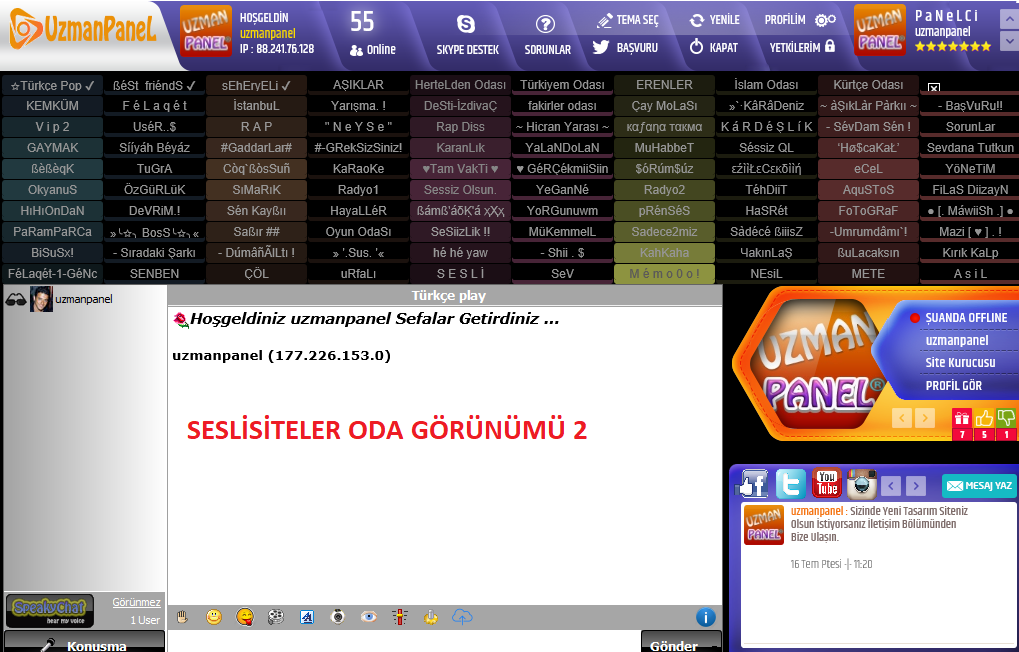Toggle the Görünmez invisible mode link
1019x652 pixels.
[x=136, y=602]
